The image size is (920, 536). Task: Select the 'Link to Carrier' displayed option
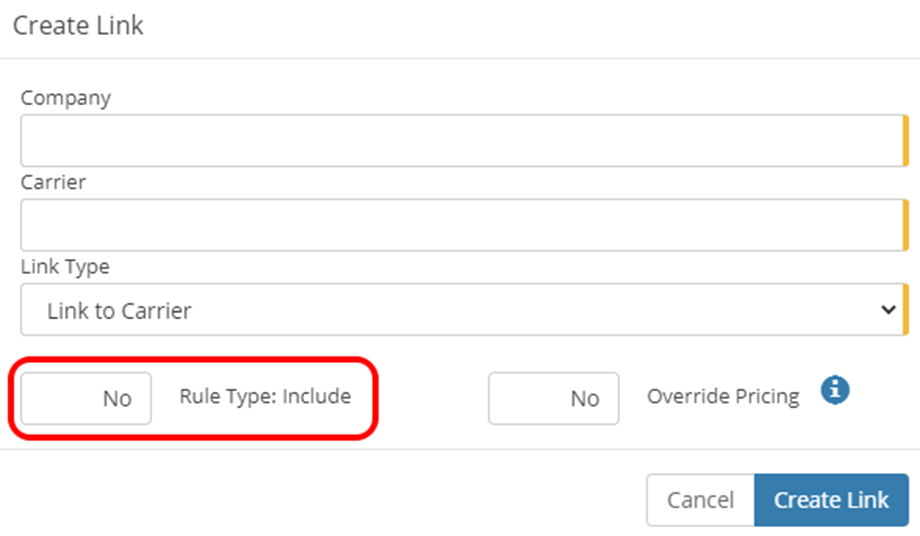[x=119, y=311]
